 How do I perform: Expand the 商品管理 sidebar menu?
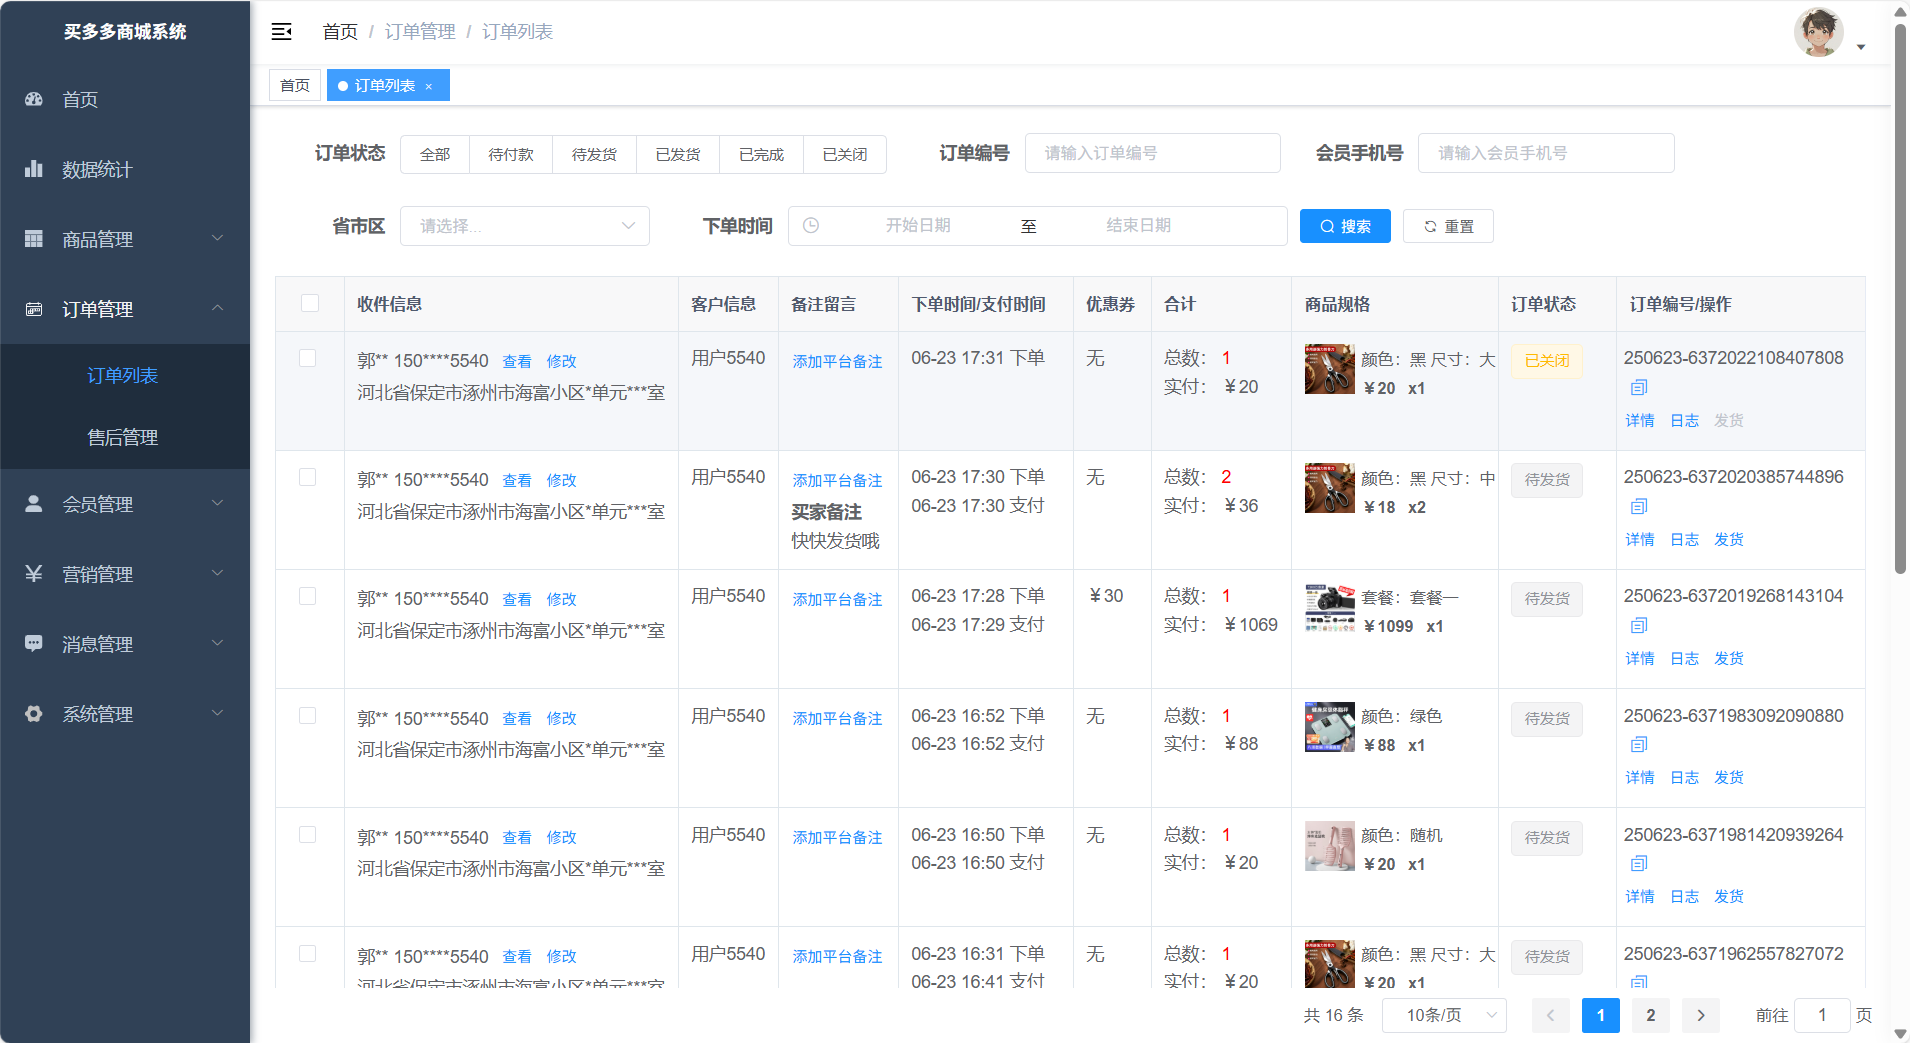click(x=125, y=239)
